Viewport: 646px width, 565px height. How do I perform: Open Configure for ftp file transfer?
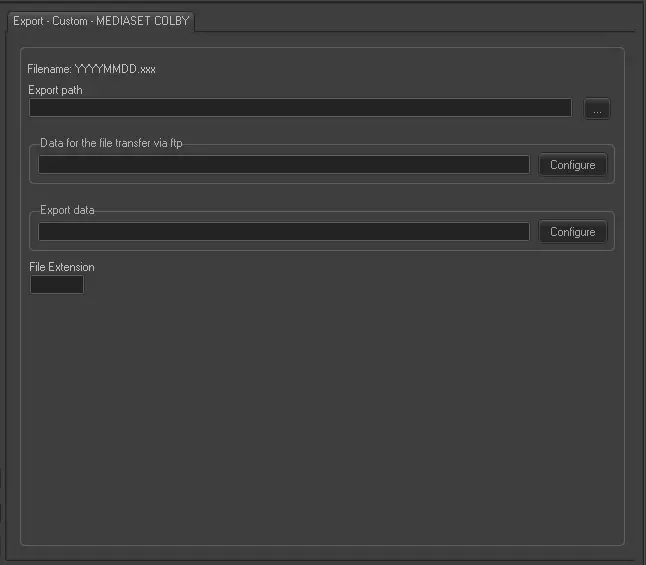[572, 165]
